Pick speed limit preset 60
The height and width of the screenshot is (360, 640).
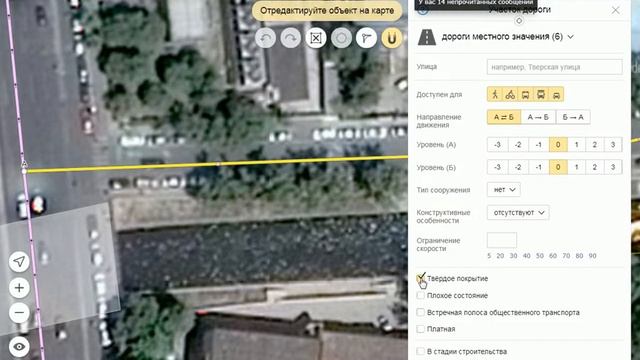[553, 256]
